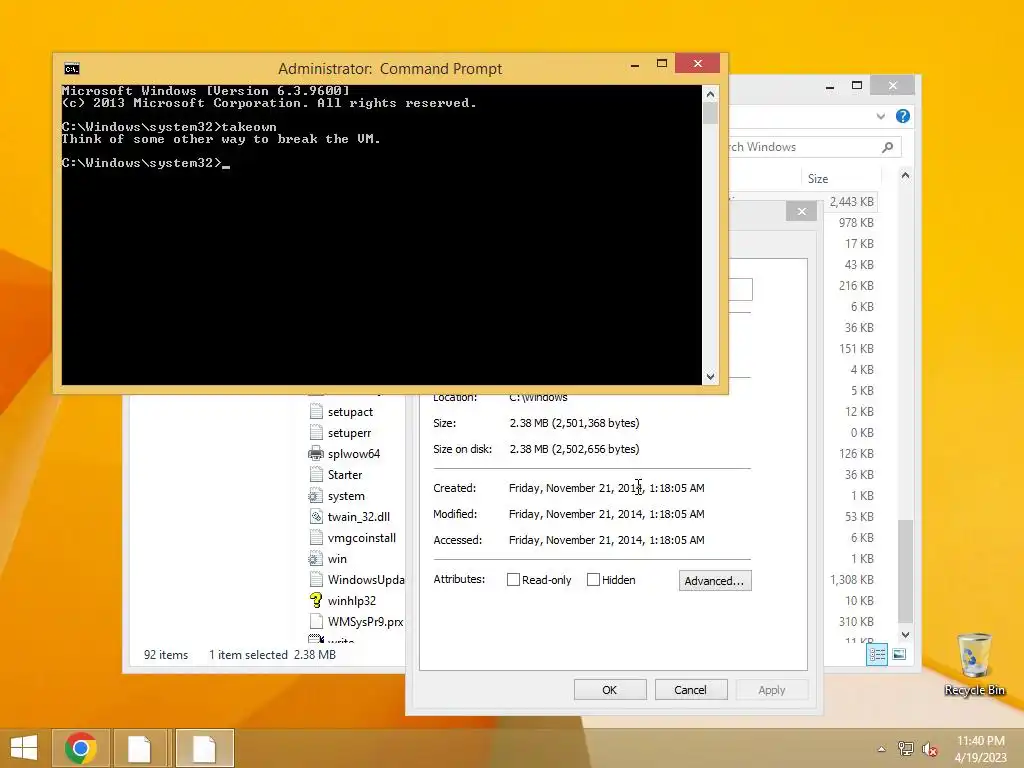Click the muted volume tray icon
The image size is (1024, 768).
pos(930,749)
